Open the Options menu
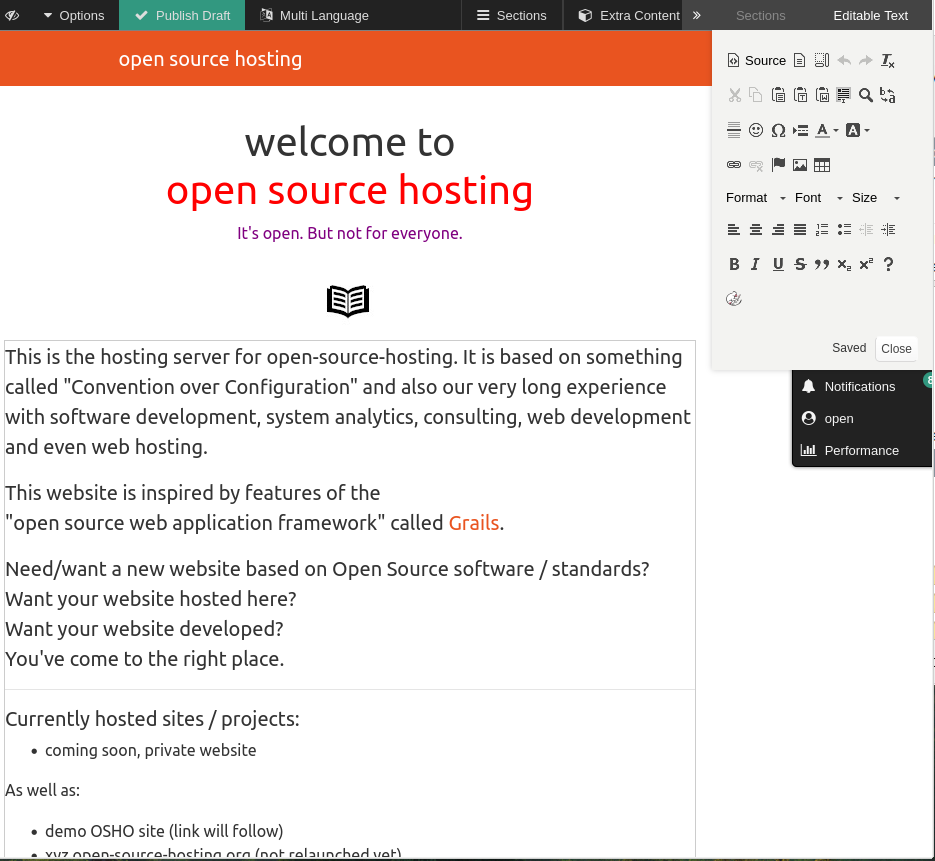Screen dimensions: 935x861 73,15
